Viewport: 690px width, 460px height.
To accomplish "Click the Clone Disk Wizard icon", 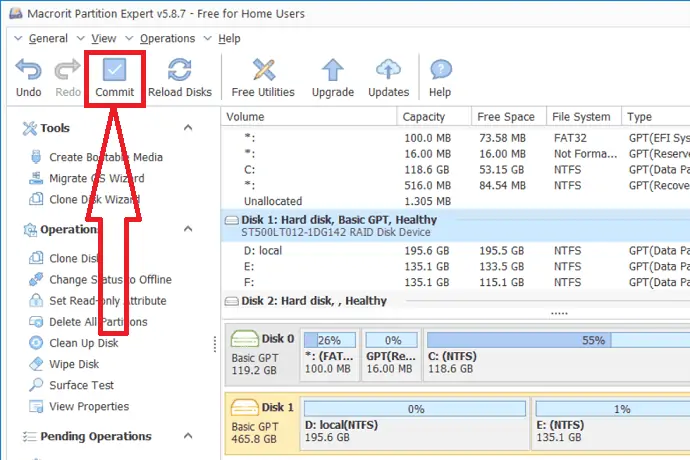I will pos(36,199).
